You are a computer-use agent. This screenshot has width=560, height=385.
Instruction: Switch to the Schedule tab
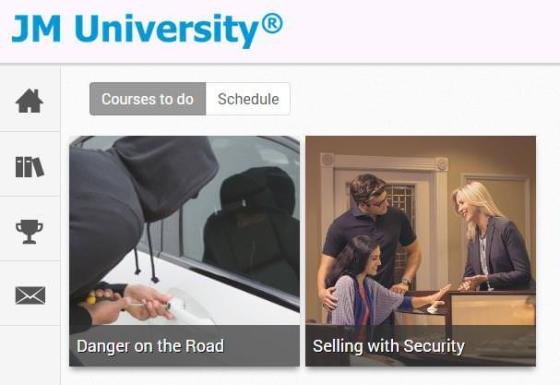[248, 99]
